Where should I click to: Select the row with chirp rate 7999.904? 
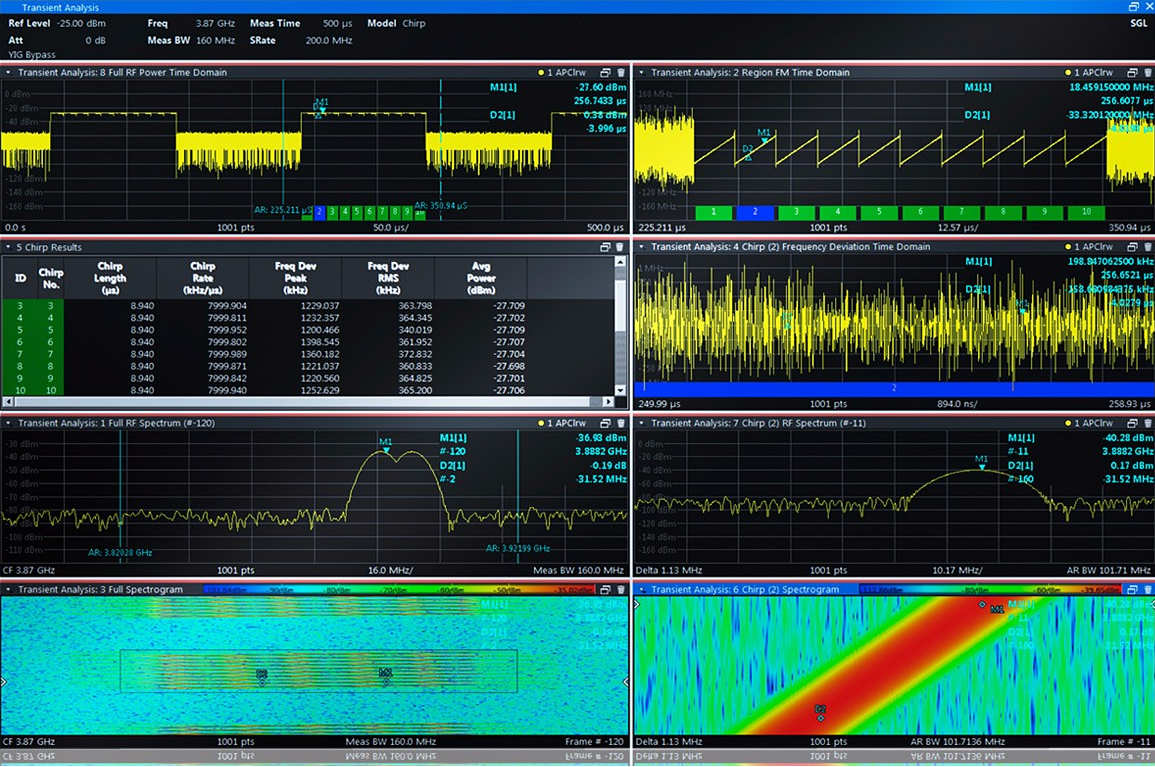point(308,306)
